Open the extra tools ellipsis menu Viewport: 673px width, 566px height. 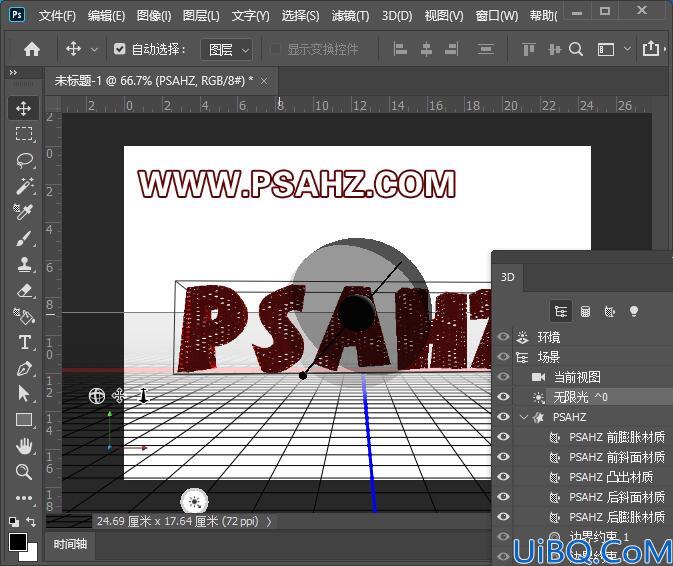[24, 498]
